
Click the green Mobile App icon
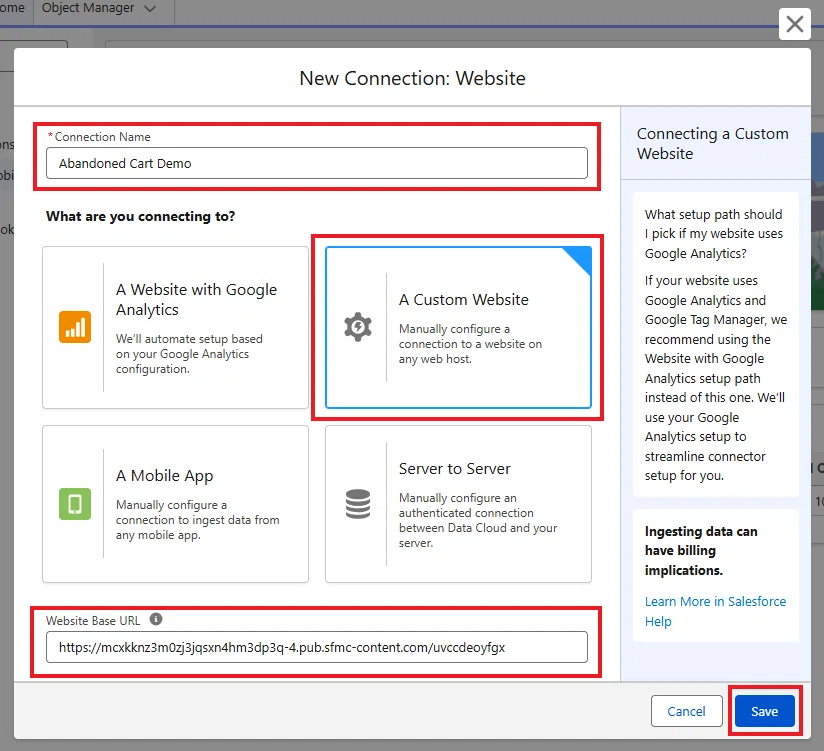75,504
